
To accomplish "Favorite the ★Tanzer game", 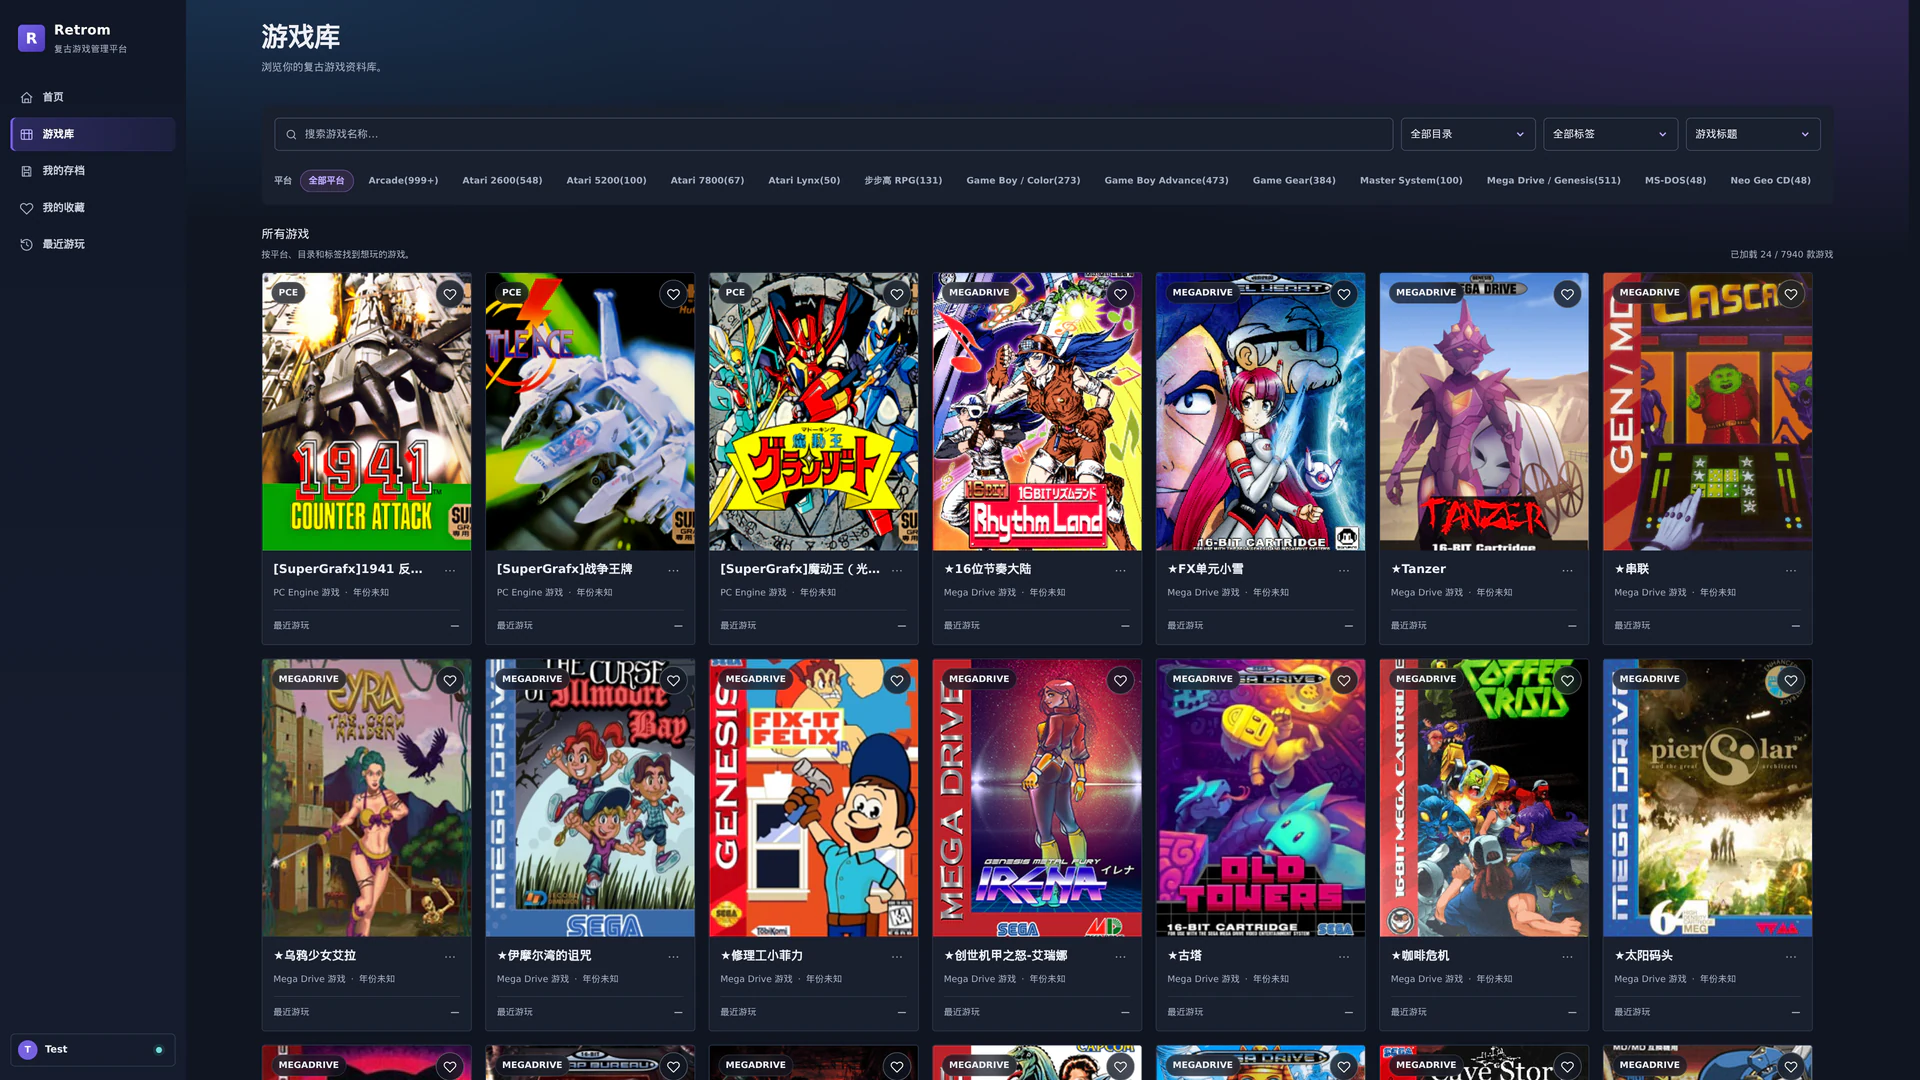I will 1567,294.
